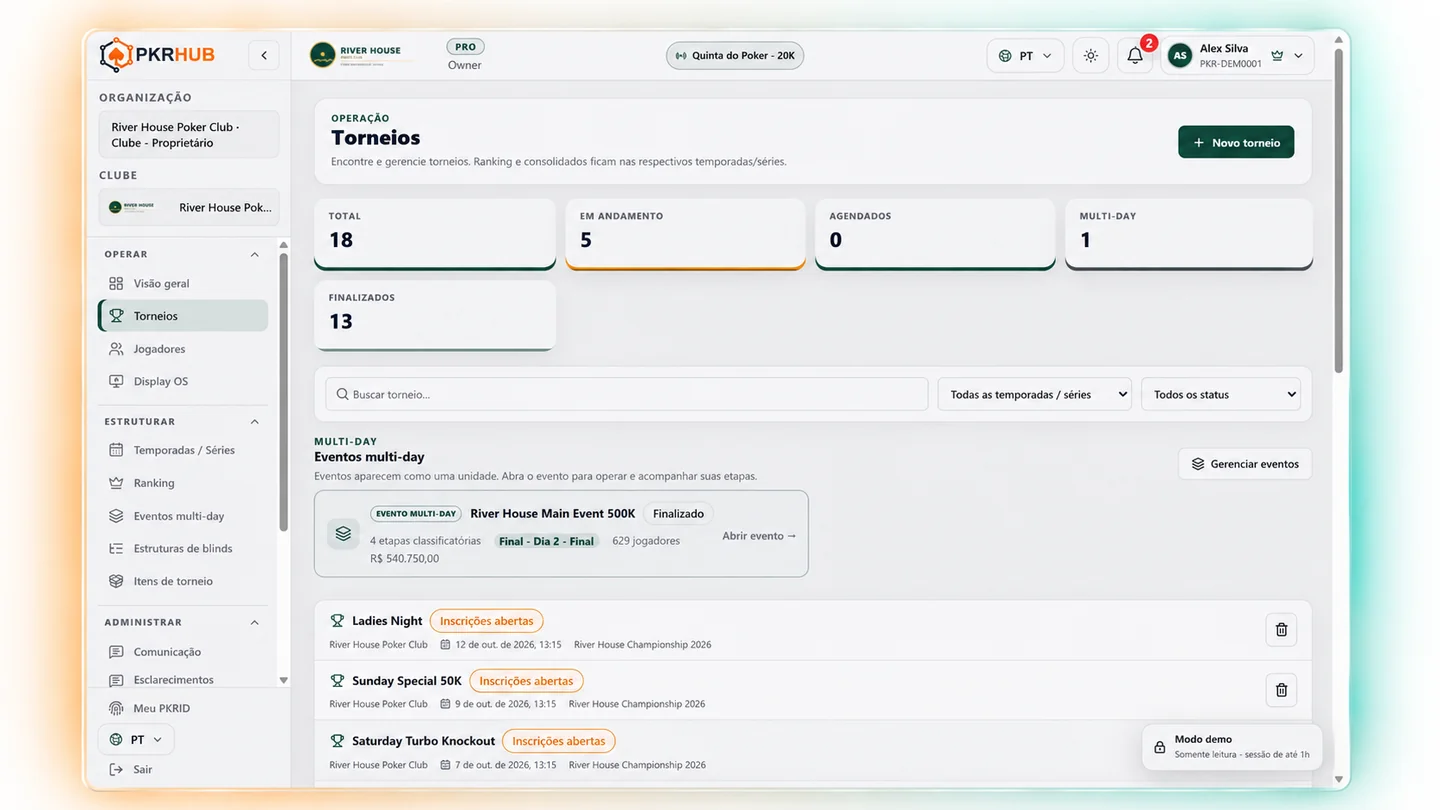Open Temporadas / Séries

pos(183,450)
